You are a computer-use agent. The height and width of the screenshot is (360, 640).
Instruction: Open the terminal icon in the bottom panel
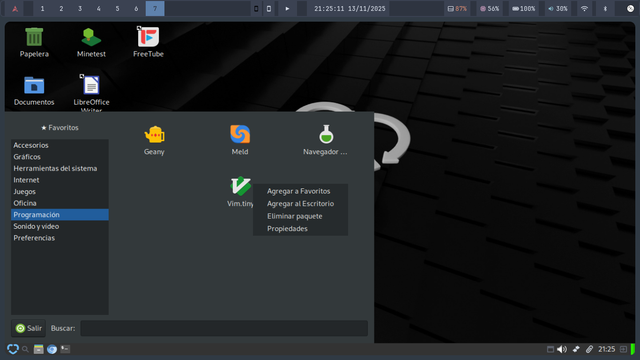click(x=65, y=349)
